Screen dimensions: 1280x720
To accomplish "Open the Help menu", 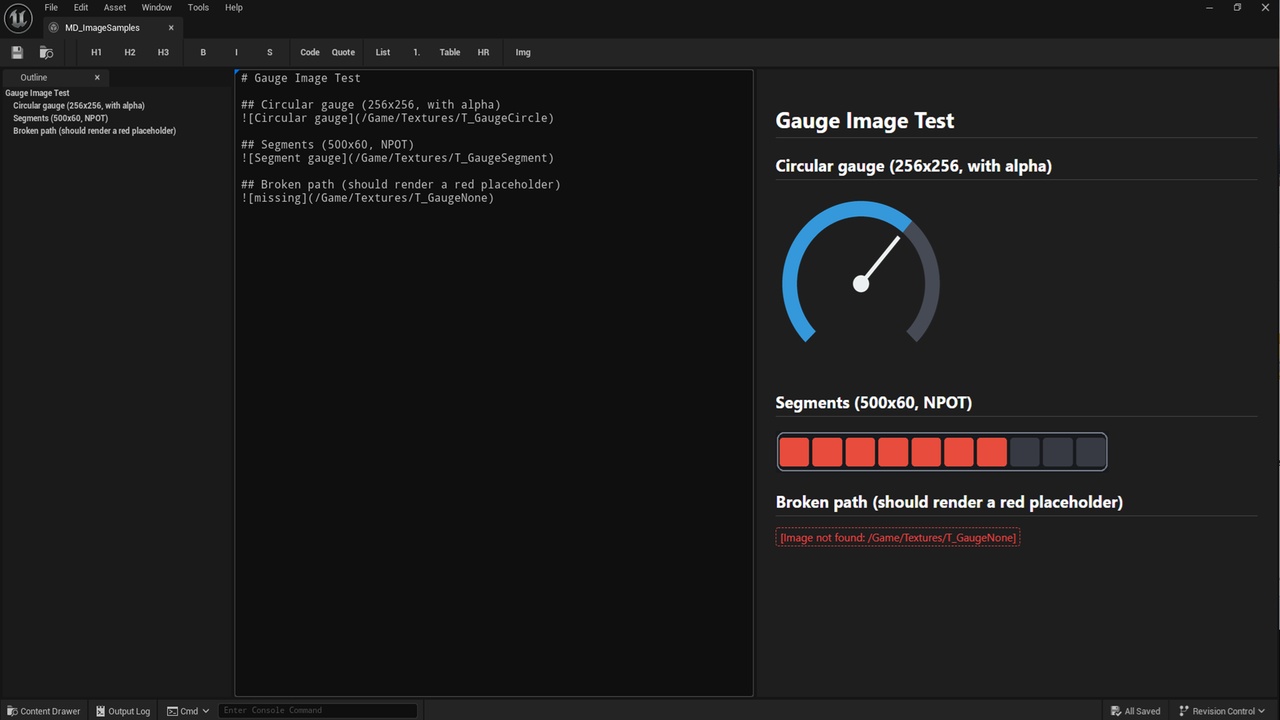I will [x=233, y=7].
